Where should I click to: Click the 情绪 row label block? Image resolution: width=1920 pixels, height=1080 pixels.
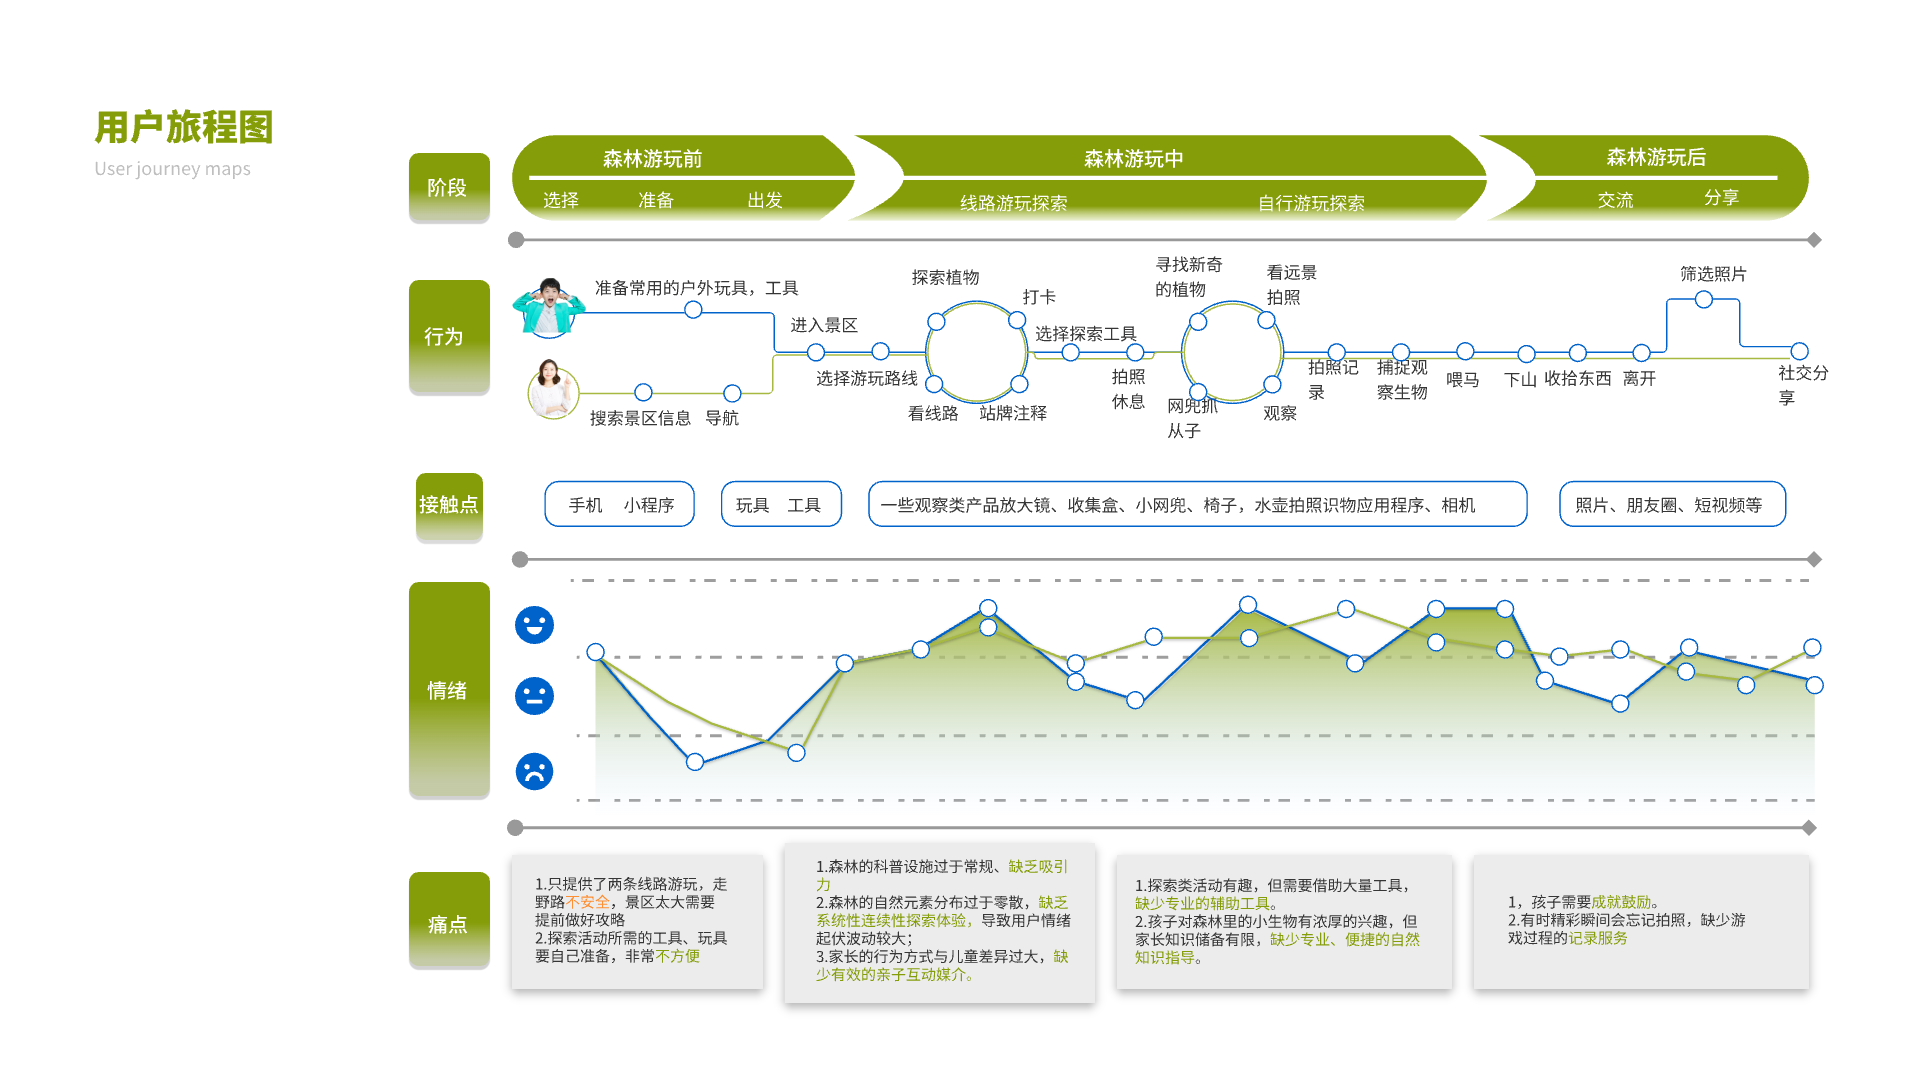point(448,690)
